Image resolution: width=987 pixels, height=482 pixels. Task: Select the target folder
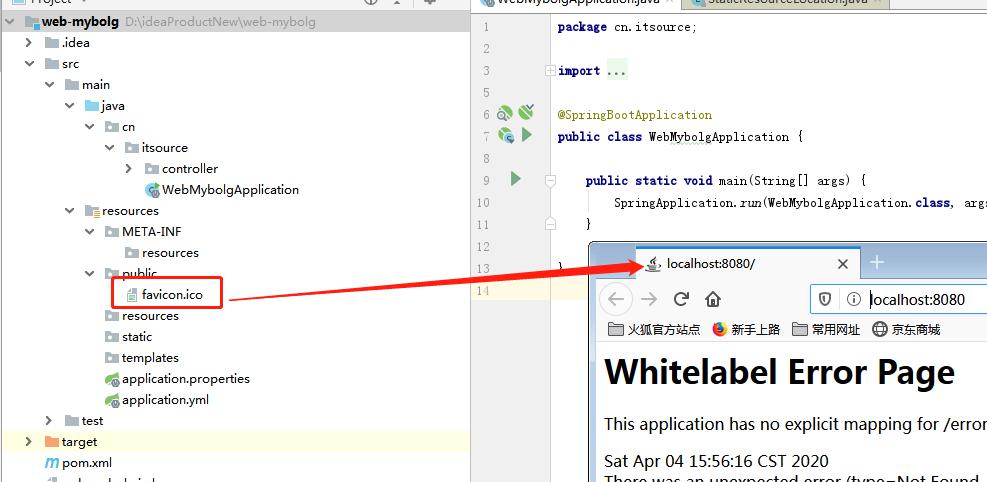79,442
